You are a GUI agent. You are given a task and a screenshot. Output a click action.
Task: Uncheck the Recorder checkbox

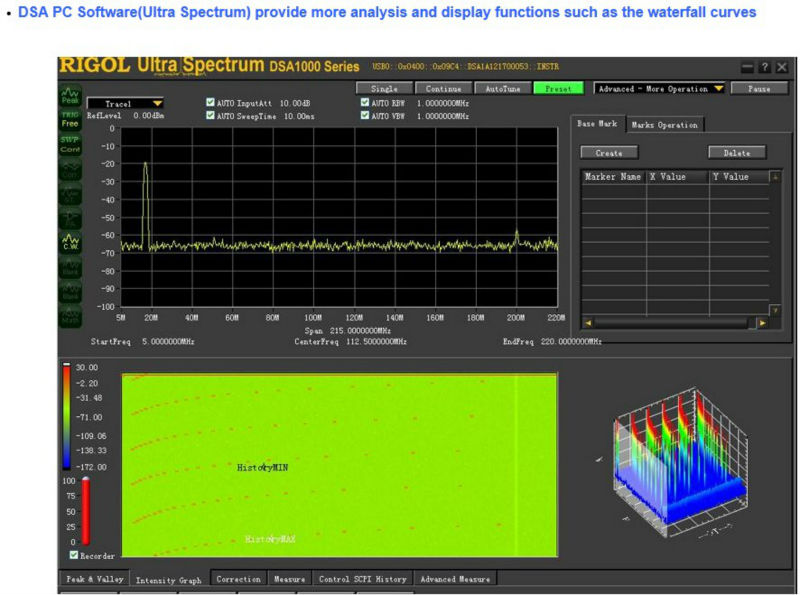pyautogui.click(x=74, y=555)
